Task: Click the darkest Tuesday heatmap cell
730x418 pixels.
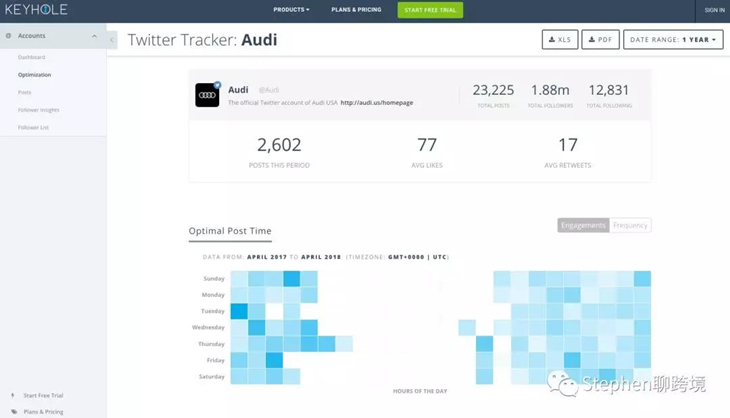Action: click(239, 311)
